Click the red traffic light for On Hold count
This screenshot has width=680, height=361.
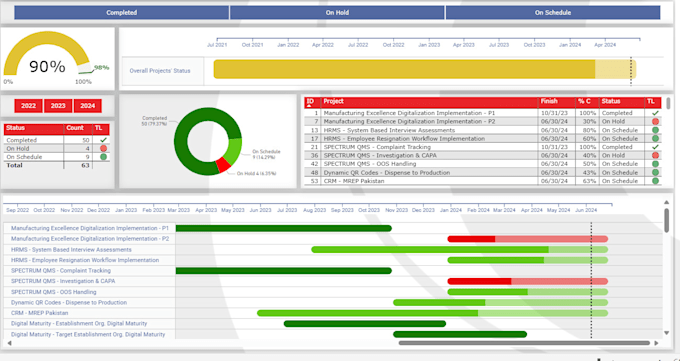(x=103, y=148)
